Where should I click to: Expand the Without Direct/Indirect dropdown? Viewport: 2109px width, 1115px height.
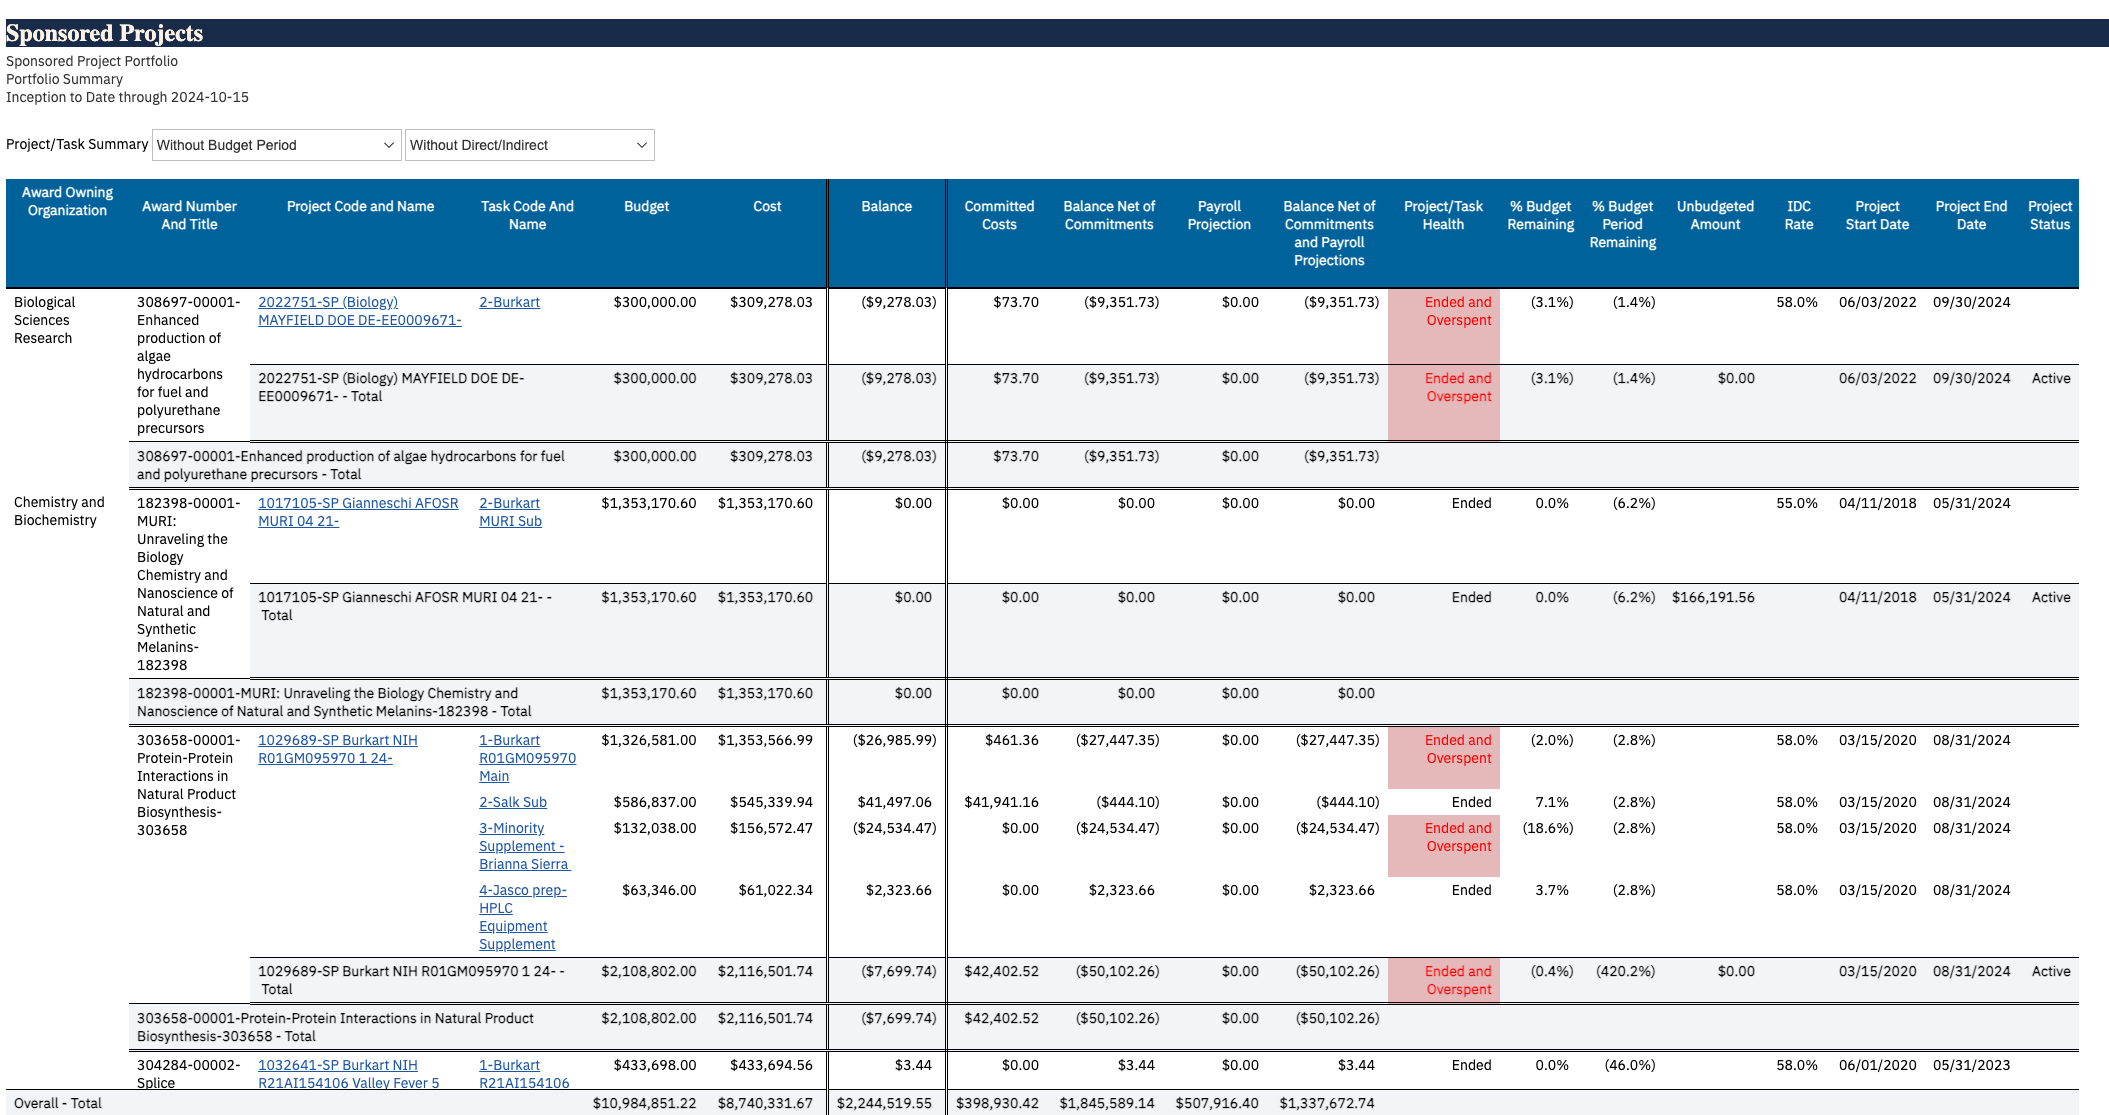point(529,145)
